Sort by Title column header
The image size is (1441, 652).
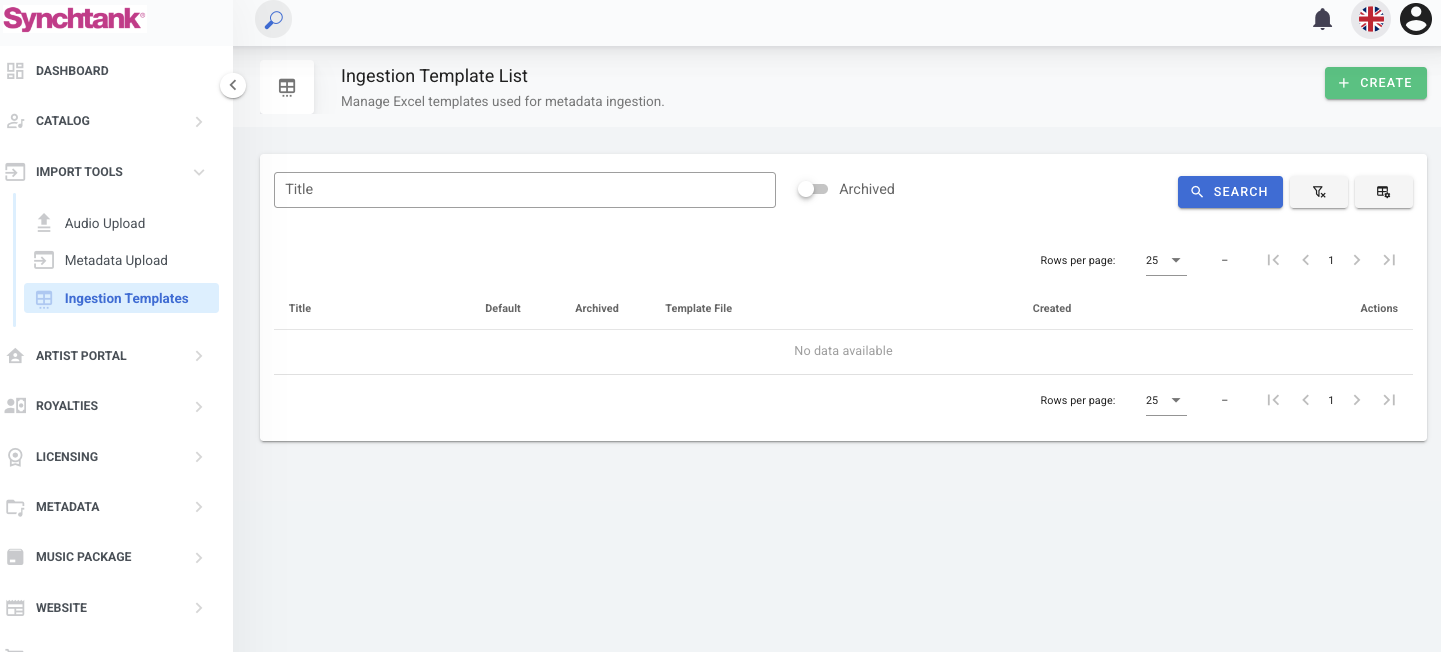click(x=300, y=308)
